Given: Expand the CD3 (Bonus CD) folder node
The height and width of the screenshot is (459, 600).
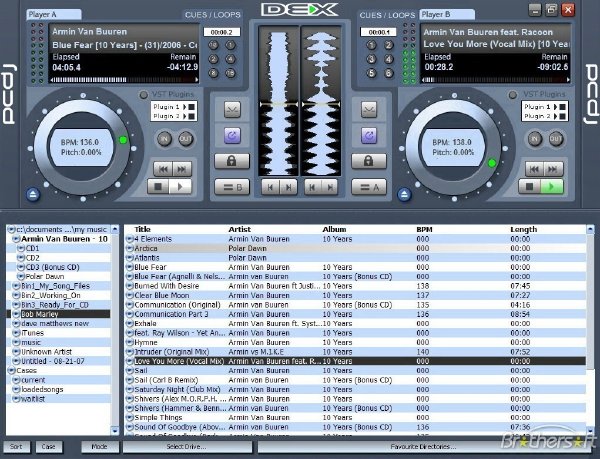Looking at the screenshot, I should click(21, 267).
